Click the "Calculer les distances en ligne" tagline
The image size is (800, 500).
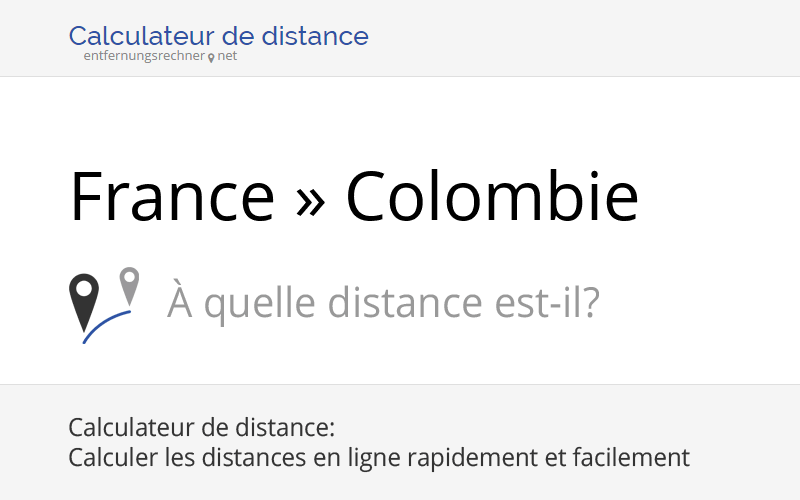[x=235, y=457]
